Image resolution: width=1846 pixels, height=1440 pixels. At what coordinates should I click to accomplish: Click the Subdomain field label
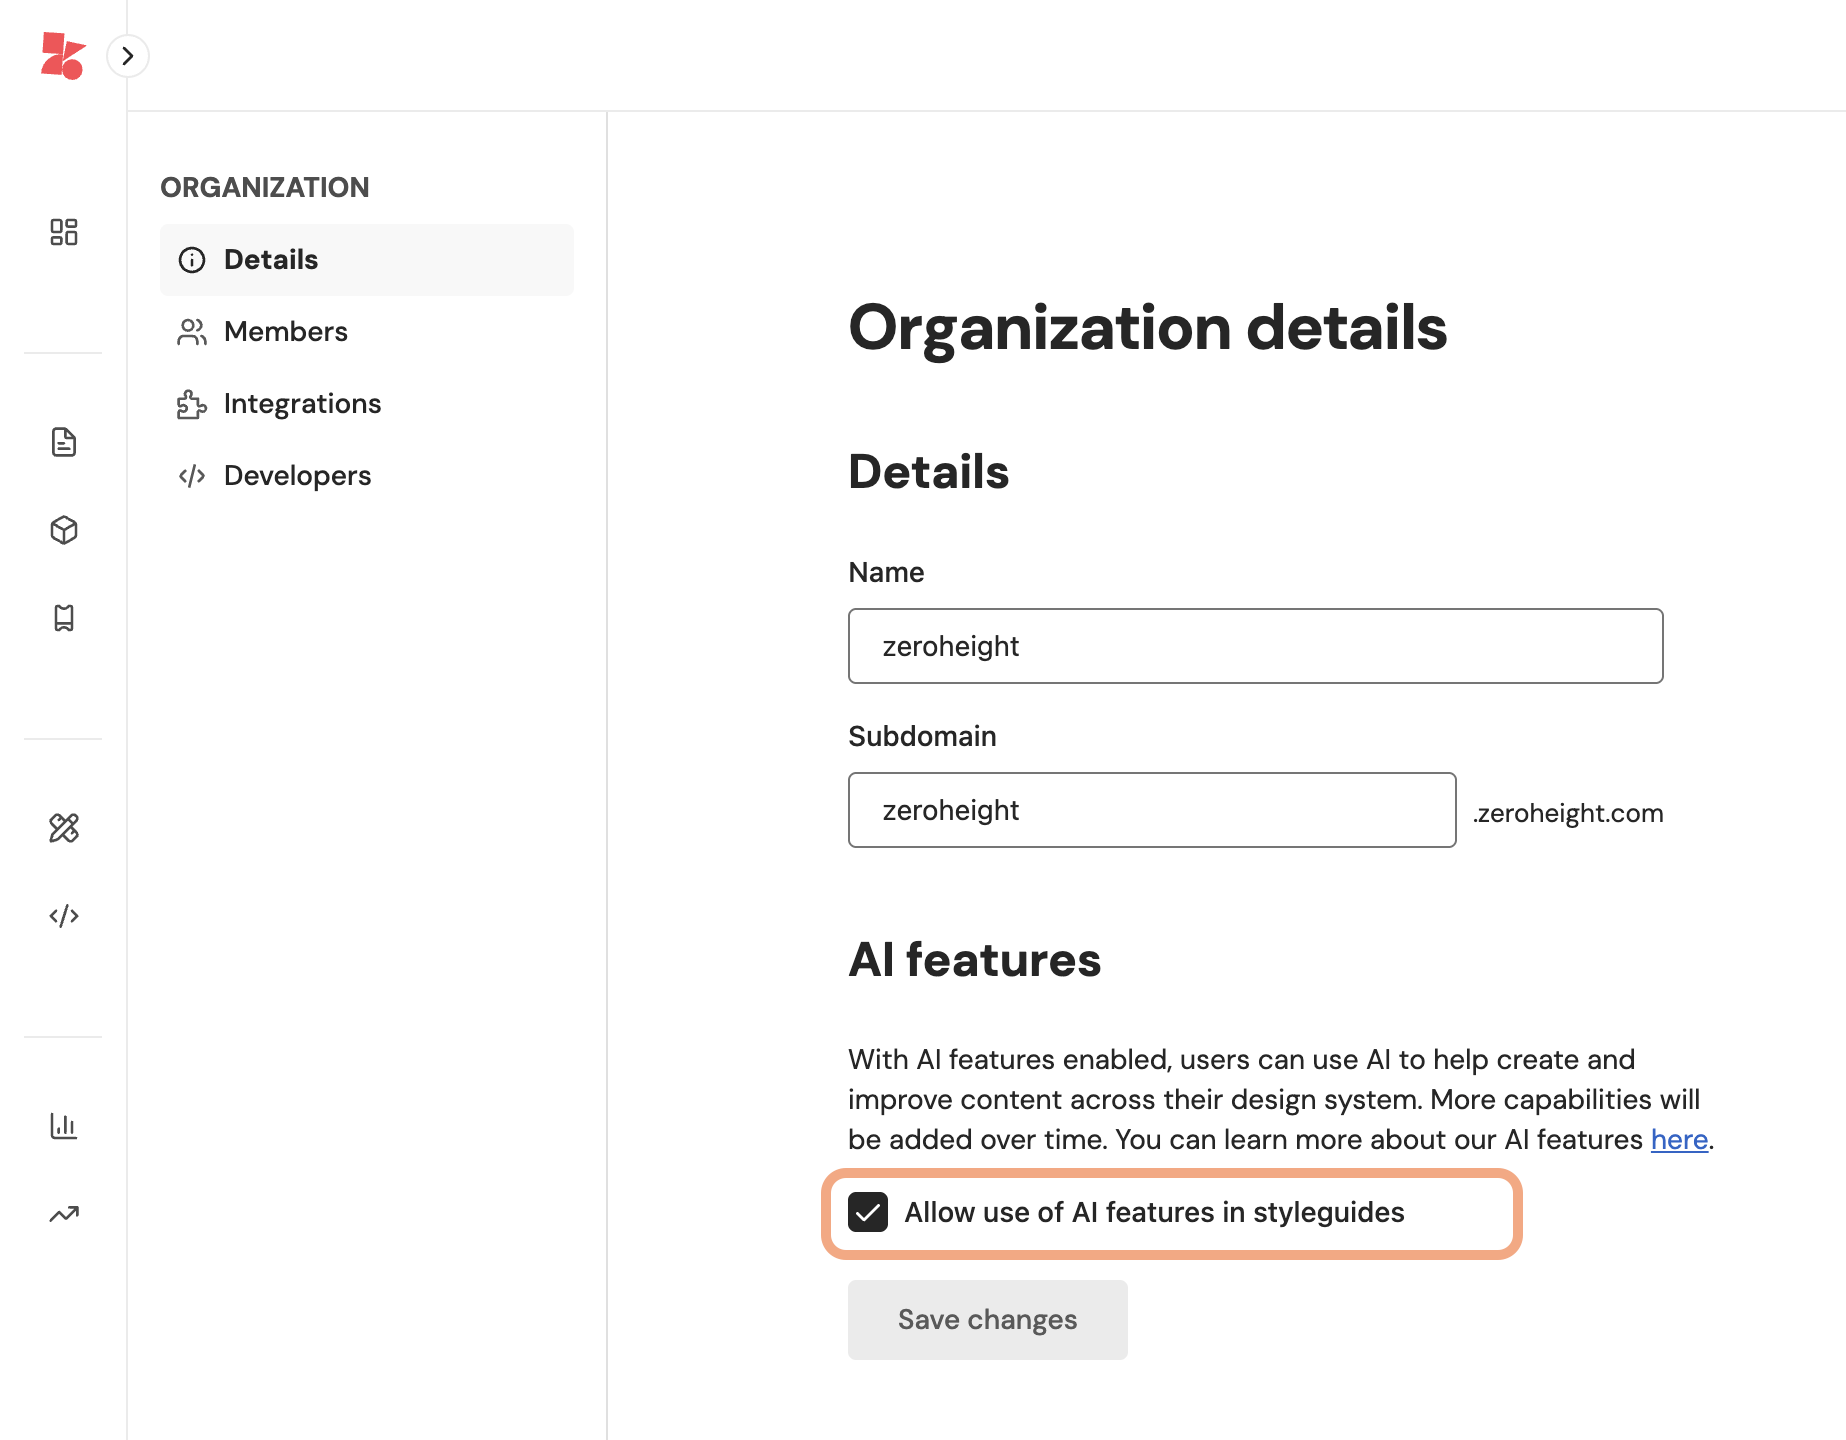(x=922, y=736)
